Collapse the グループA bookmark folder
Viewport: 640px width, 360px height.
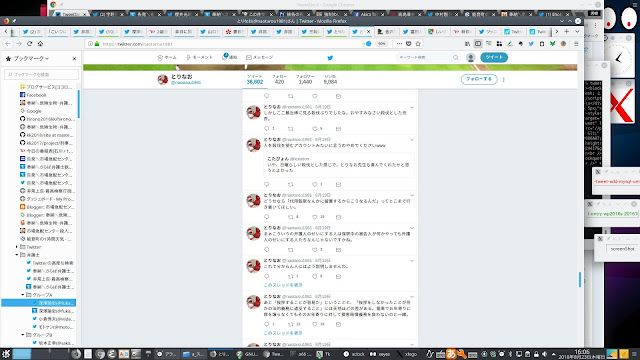pos(23,295)
